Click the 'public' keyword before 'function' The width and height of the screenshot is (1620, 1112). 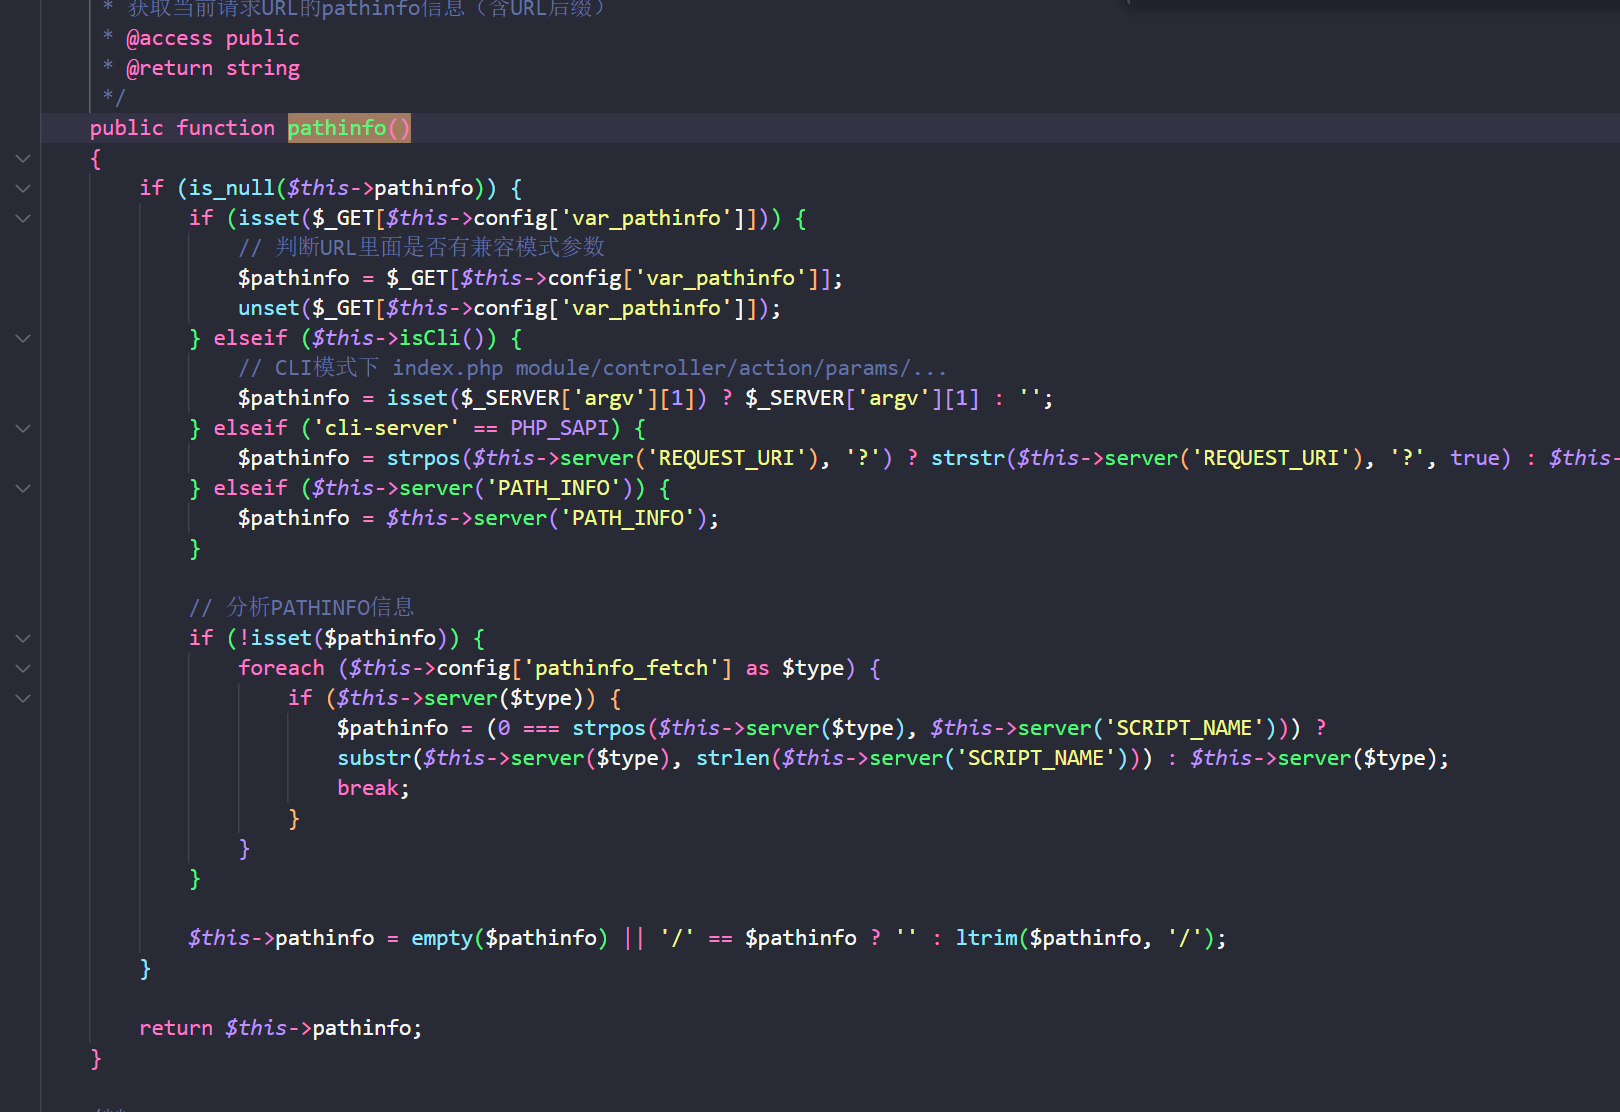point(126,128)
